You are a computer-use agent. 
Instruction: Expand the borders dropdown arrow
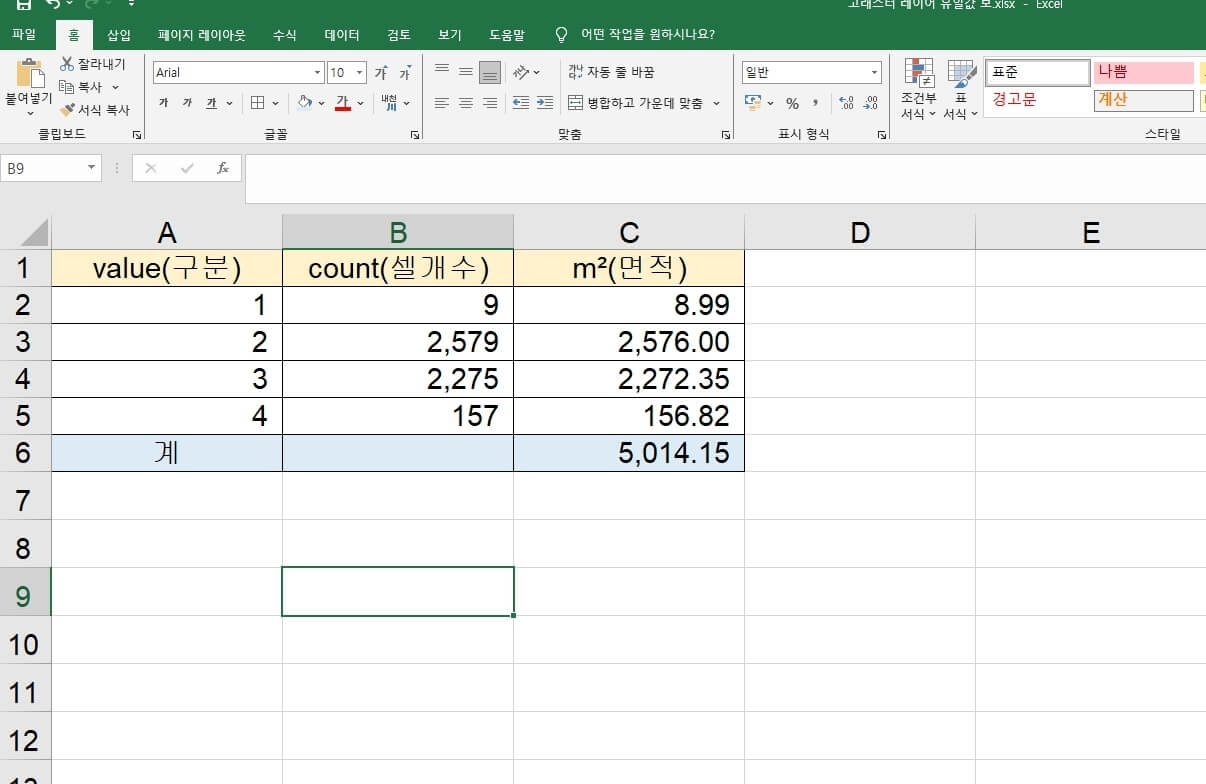point(275,103)
